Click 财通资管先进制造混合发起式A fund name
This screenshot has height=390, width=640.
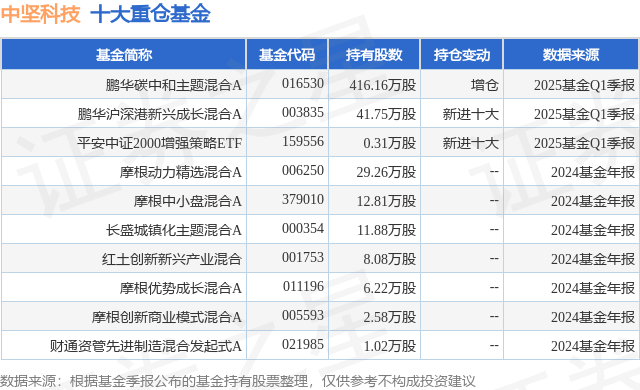click(x=146, y=346)
